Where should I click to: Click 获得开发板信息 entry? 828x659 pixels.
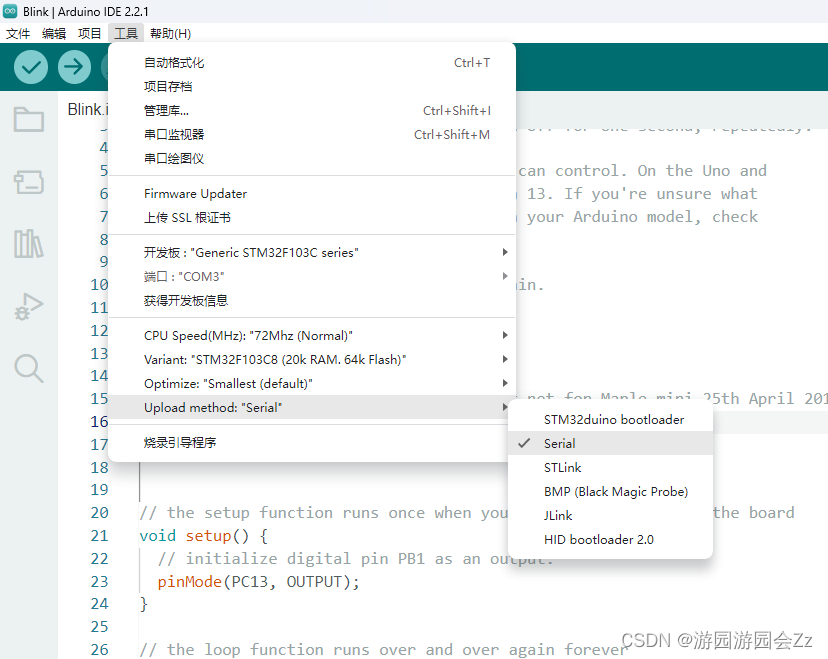(x=312, y=300)
